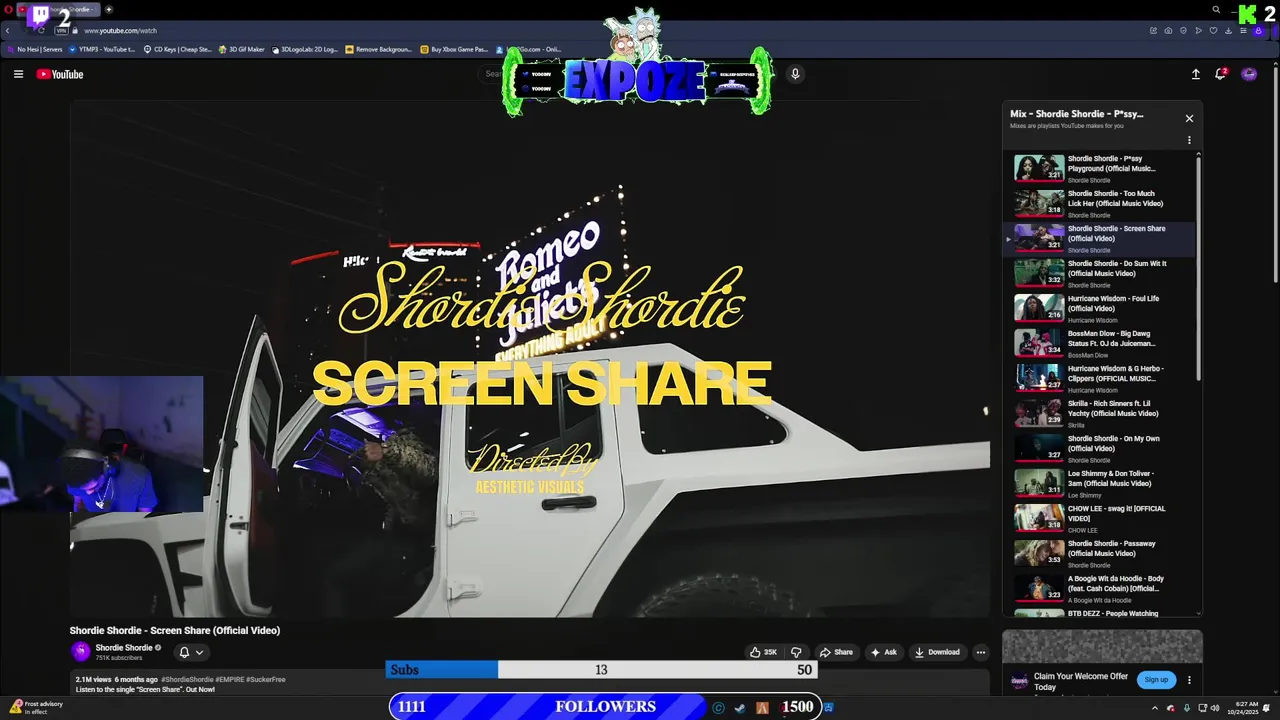Open the Opera downloads icon
1280x720 pixels.
point(1228,31)
